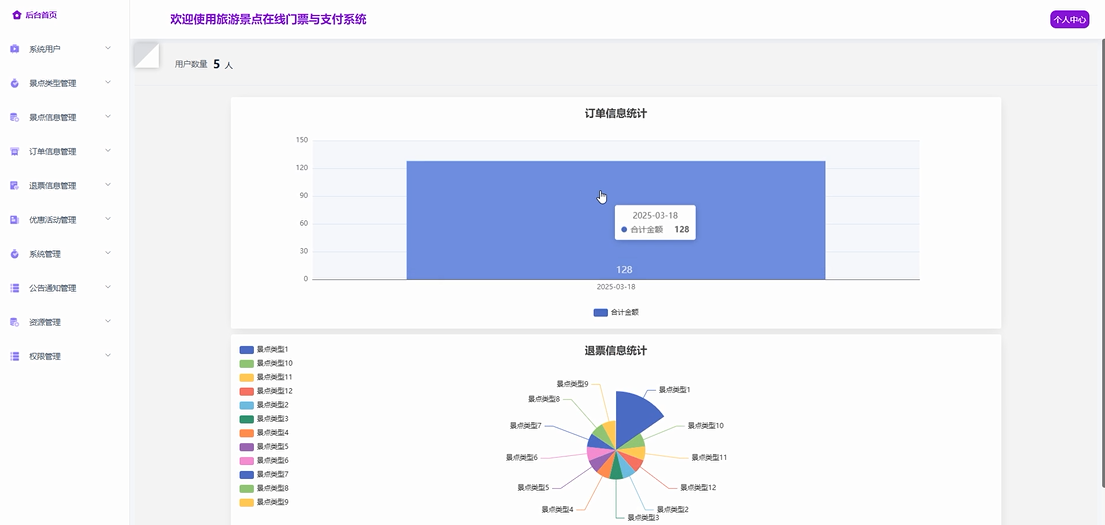Click the 景点类型管理 sidebar icon

(15, 83)
